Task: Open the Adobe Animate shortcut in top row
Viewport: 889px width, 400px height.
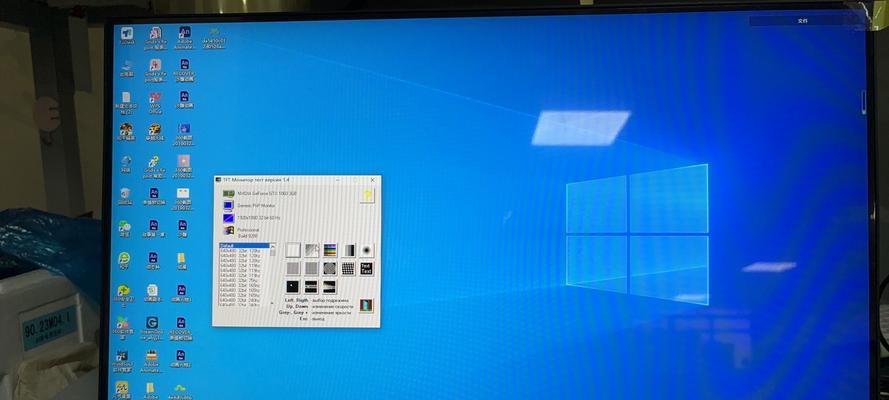Action: coord(184,38)
